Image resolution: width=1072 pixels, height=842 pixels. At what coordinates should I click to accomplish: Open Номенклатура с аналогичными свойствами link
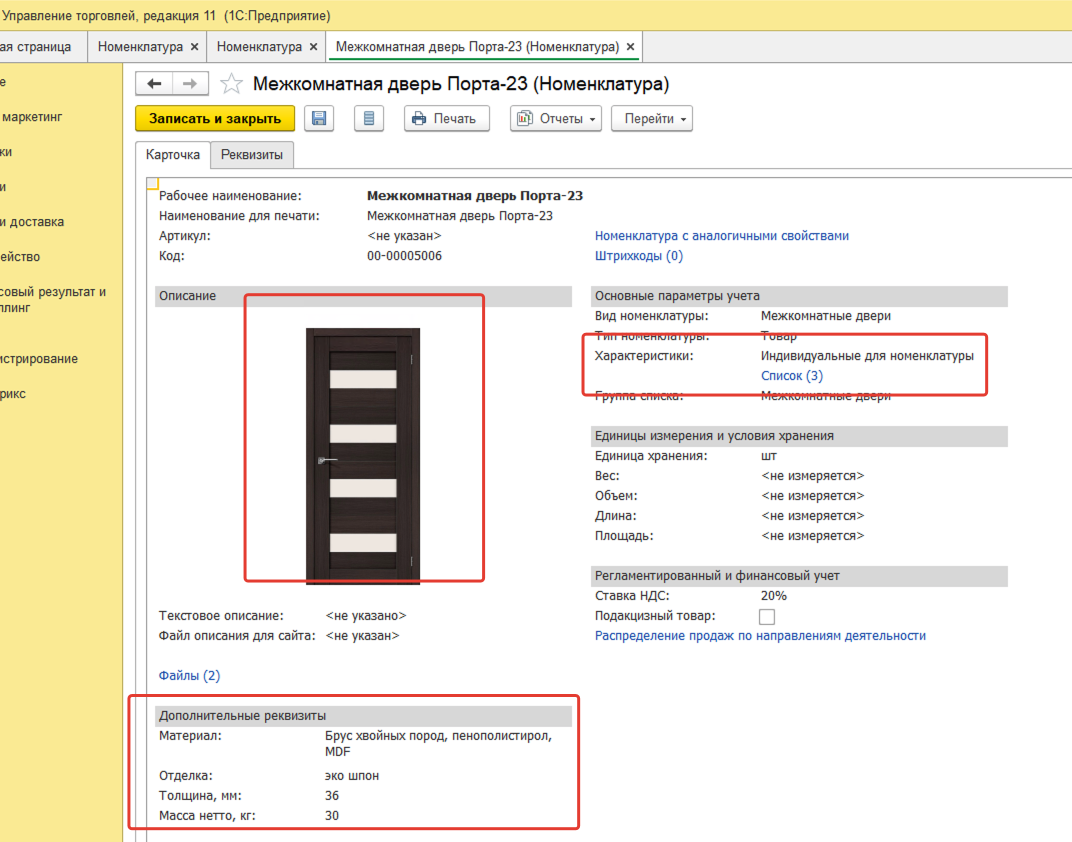click(x=722, y=236)
